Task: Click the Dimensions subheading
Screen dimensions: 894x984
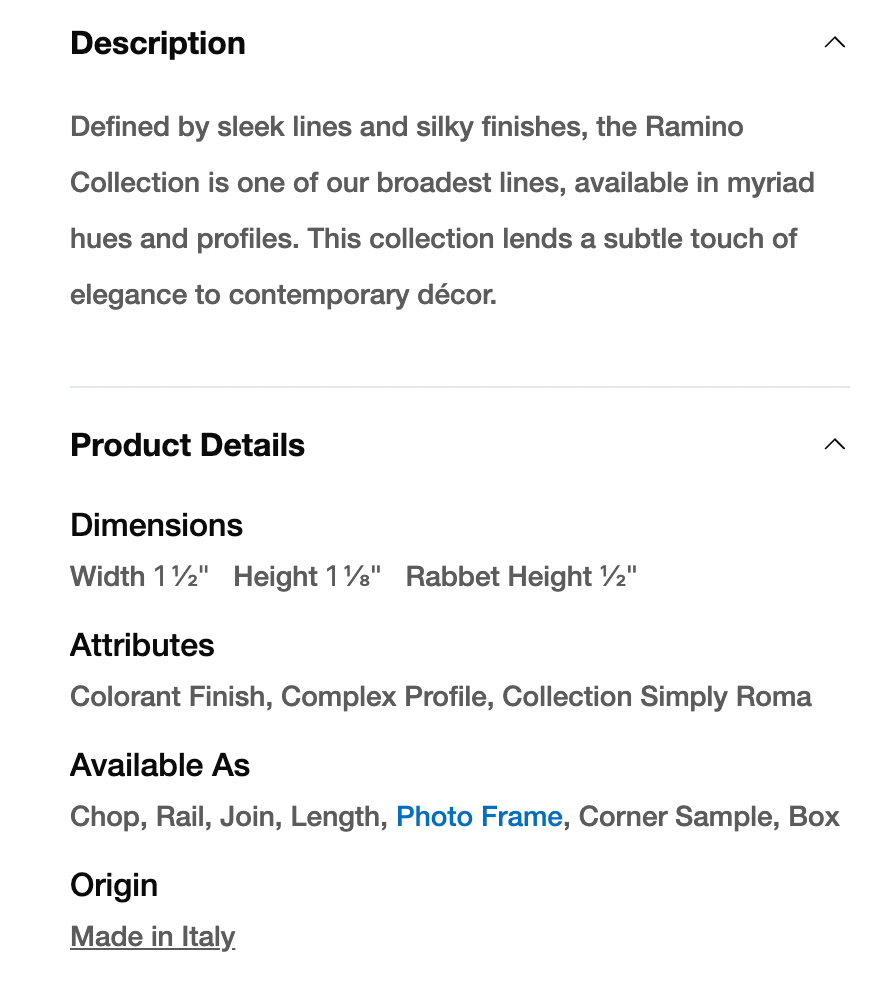Action: point(156,525)
